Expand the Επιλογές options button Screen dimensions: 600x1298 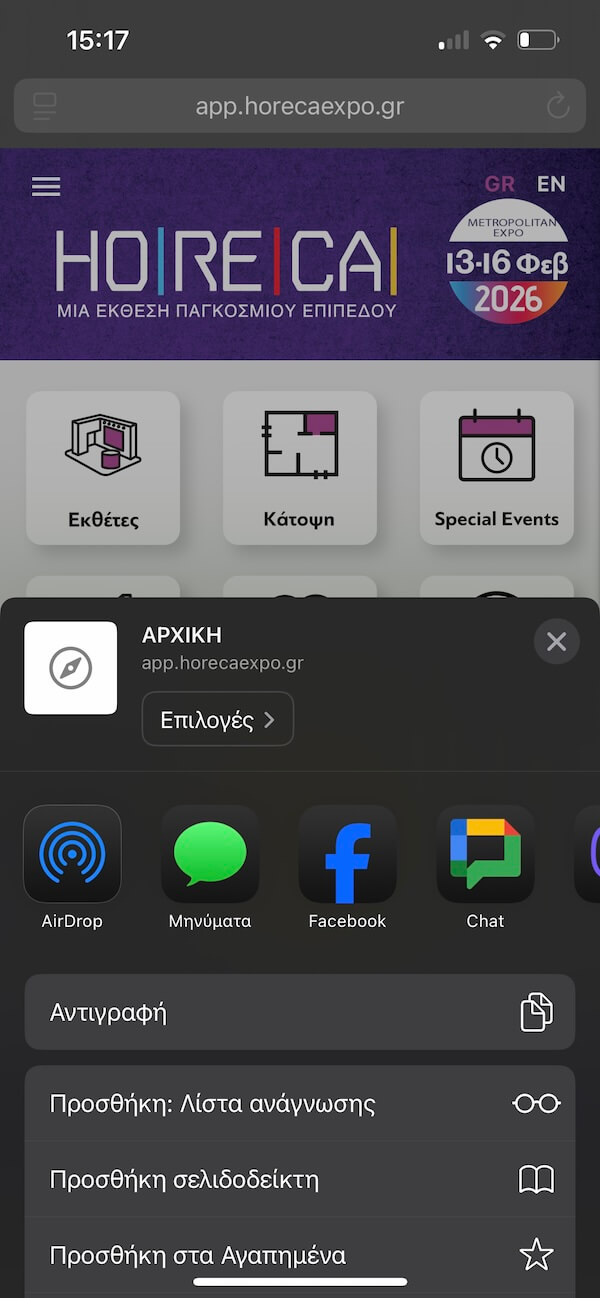pyautogui.click(x=217, y=720)
